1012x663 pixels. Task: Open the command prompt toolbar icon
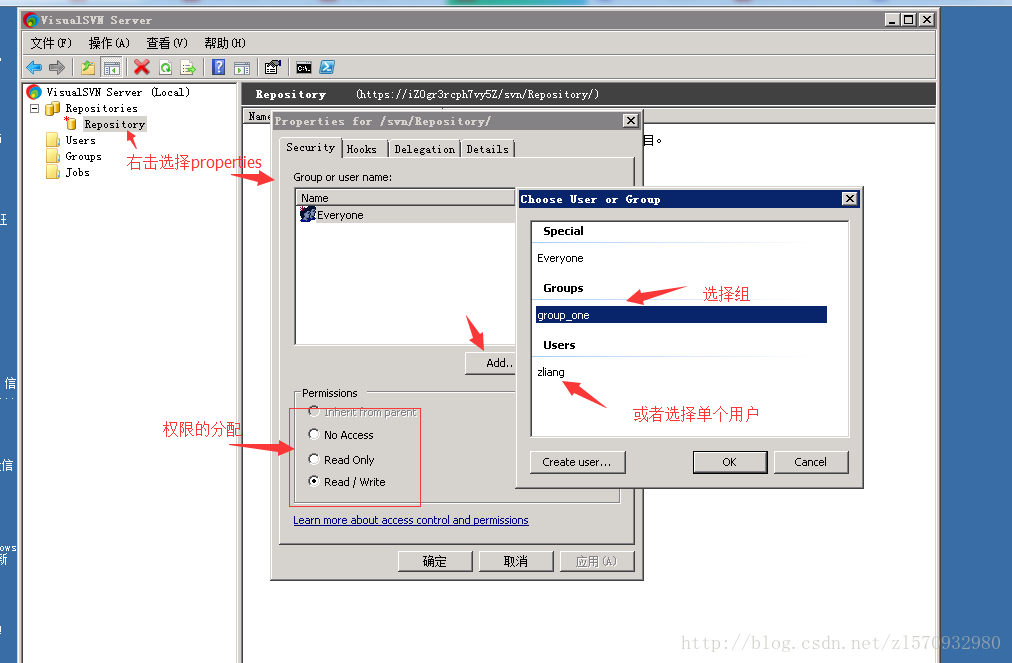(x=304, y=68)
